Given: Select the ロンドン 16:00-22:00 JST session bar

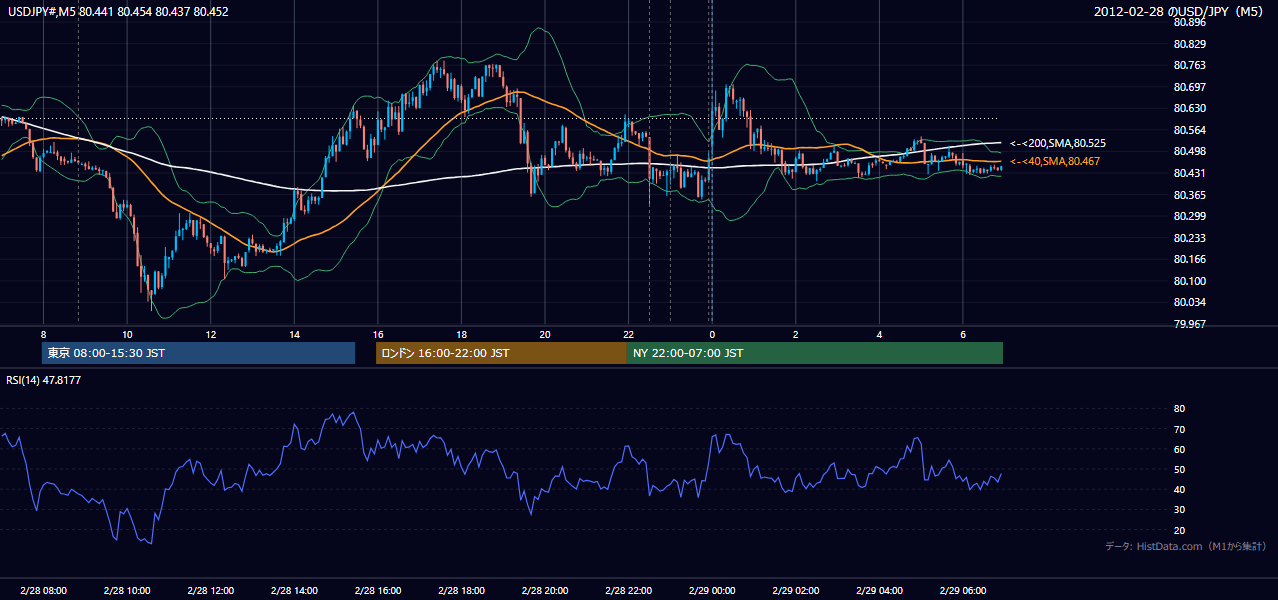Looking at the screenshot, I should [x=501, y=353].
